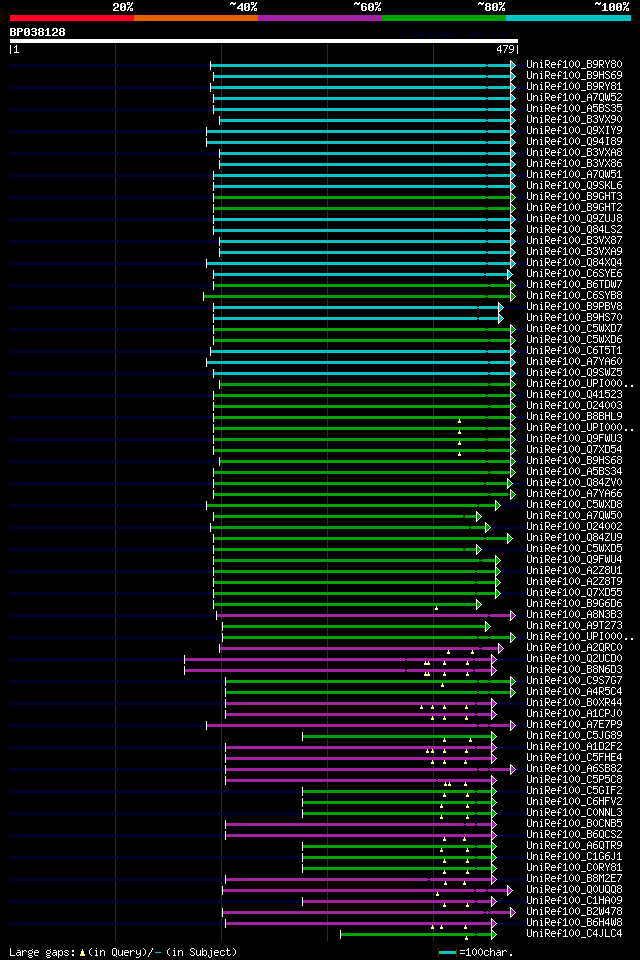
Task: Select hit UniRef100_B9RY80
Action: pos(574,64)
